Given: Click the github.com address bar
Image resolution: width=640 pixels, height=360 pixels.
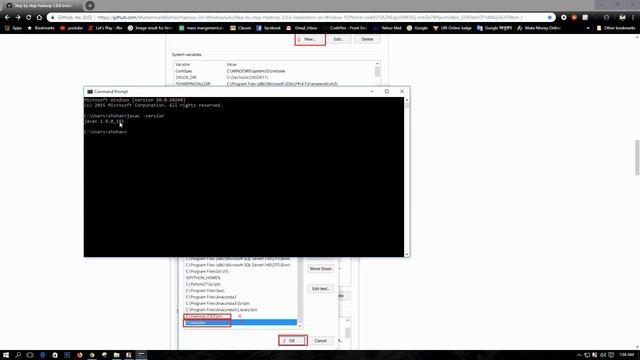Looking at the screenshot, I should tap(302, 18).
